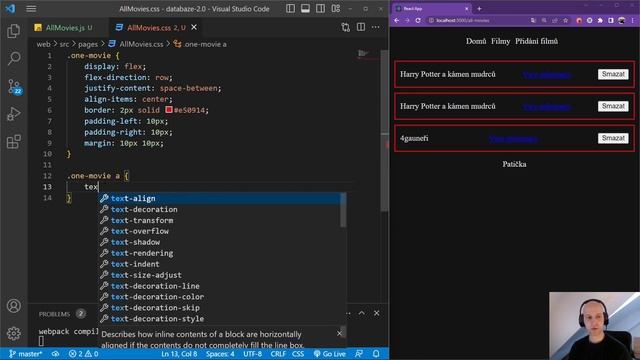
Task: Maximize panel with the up chevron
Action: 362,313
